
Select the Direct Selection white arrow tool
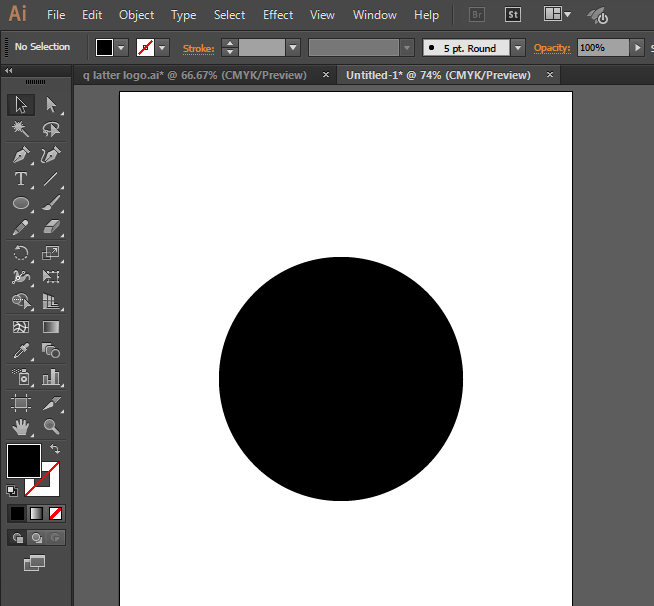coord(51,105)
